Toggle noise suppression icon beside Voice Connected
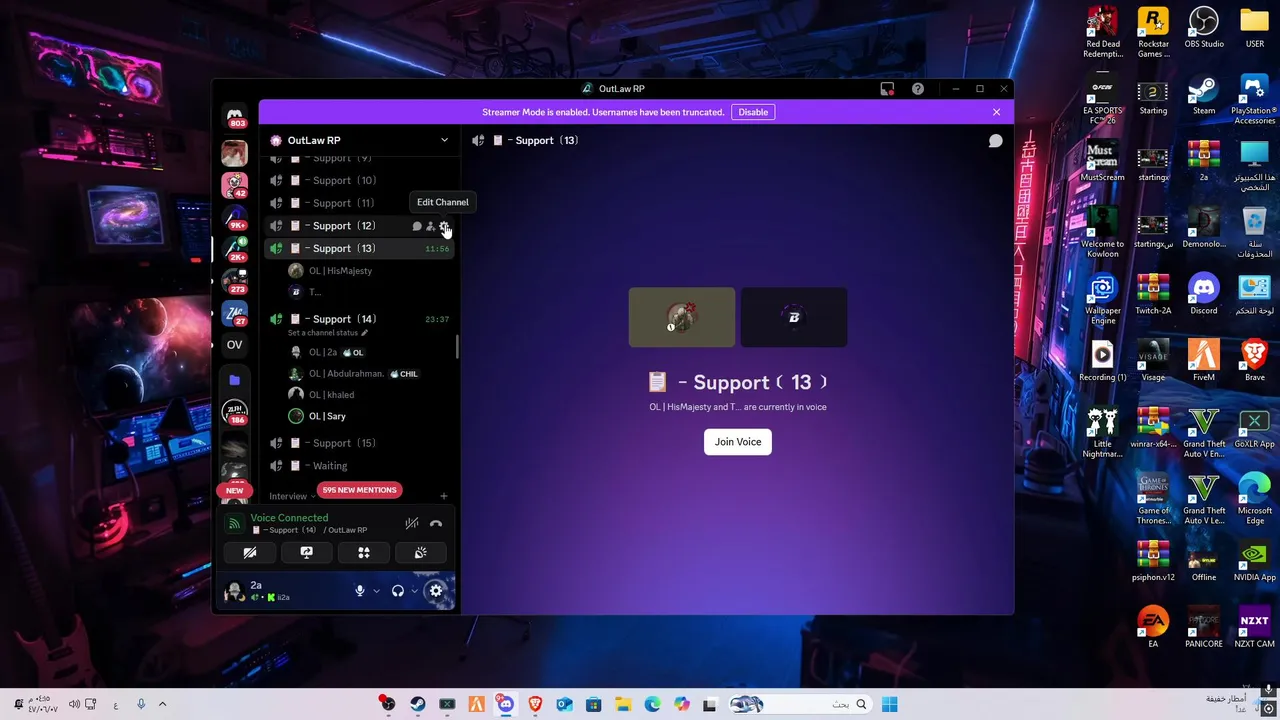The height and width of the screenshot is (720, 1280). click(x=411, y=523)
